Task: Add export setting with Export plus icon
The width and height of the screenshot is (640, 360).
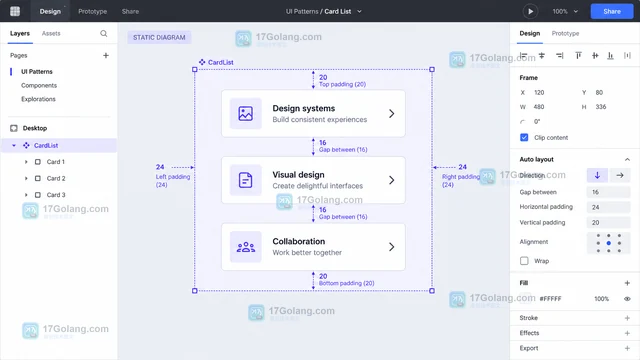Action: 627,348
